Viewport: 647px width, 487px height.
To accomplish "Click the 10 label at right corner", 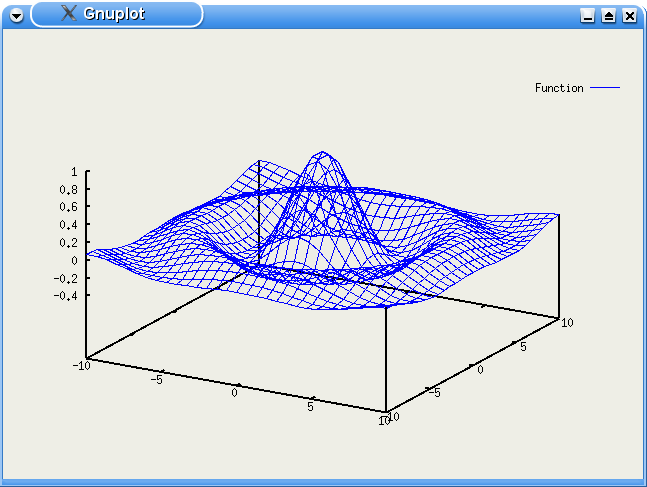I will tap(567, 323).
